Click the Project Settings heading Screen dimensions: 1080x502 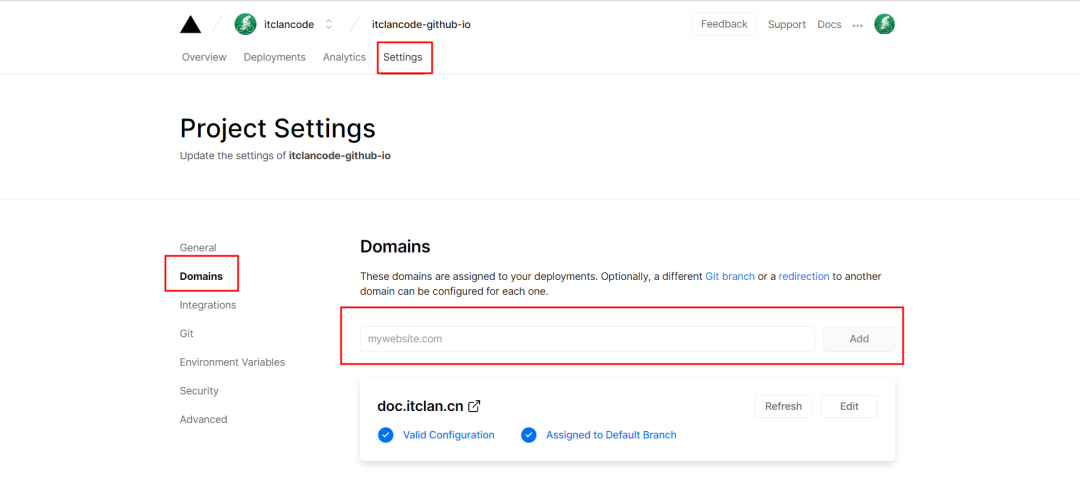278,129
